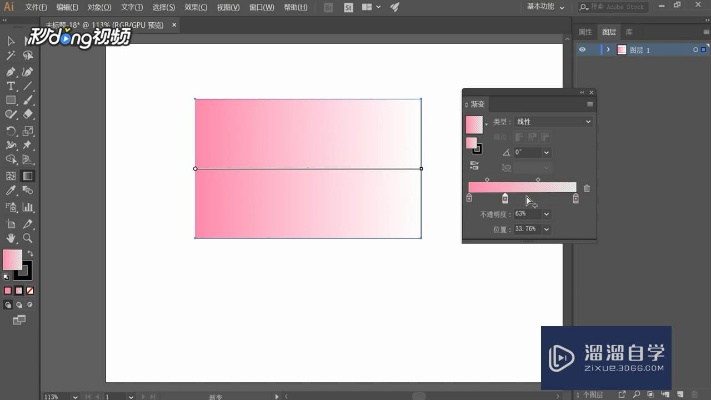Open gradient preset dropdown beside gradient swatch

pos(487,124)
